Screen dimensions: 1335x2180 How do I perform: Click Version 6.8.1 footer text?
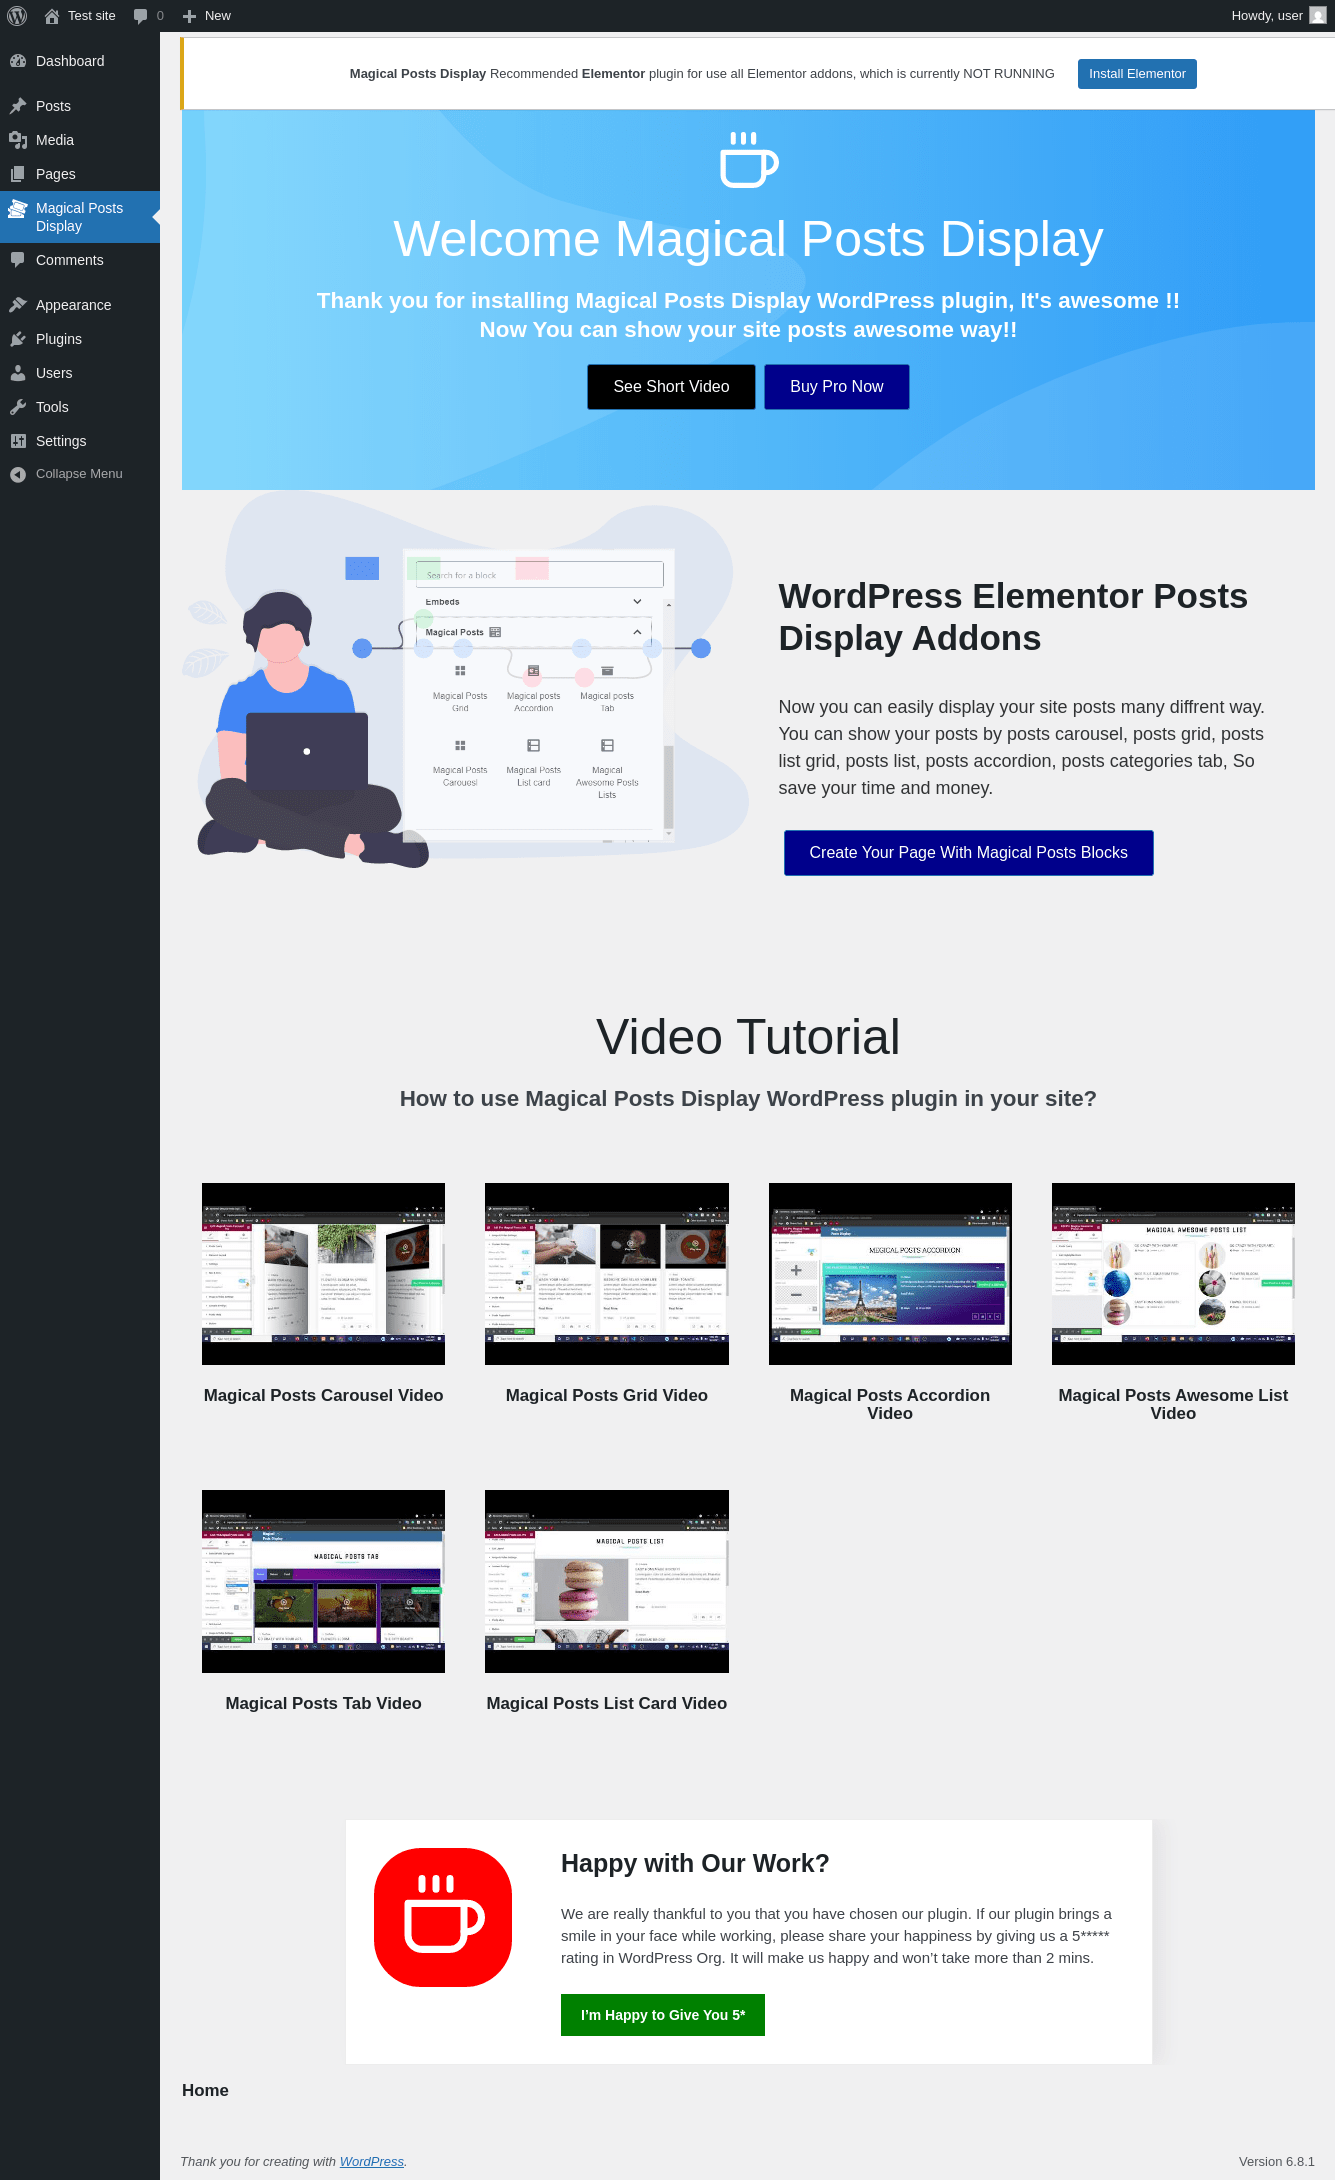tap(1277, 2161)
